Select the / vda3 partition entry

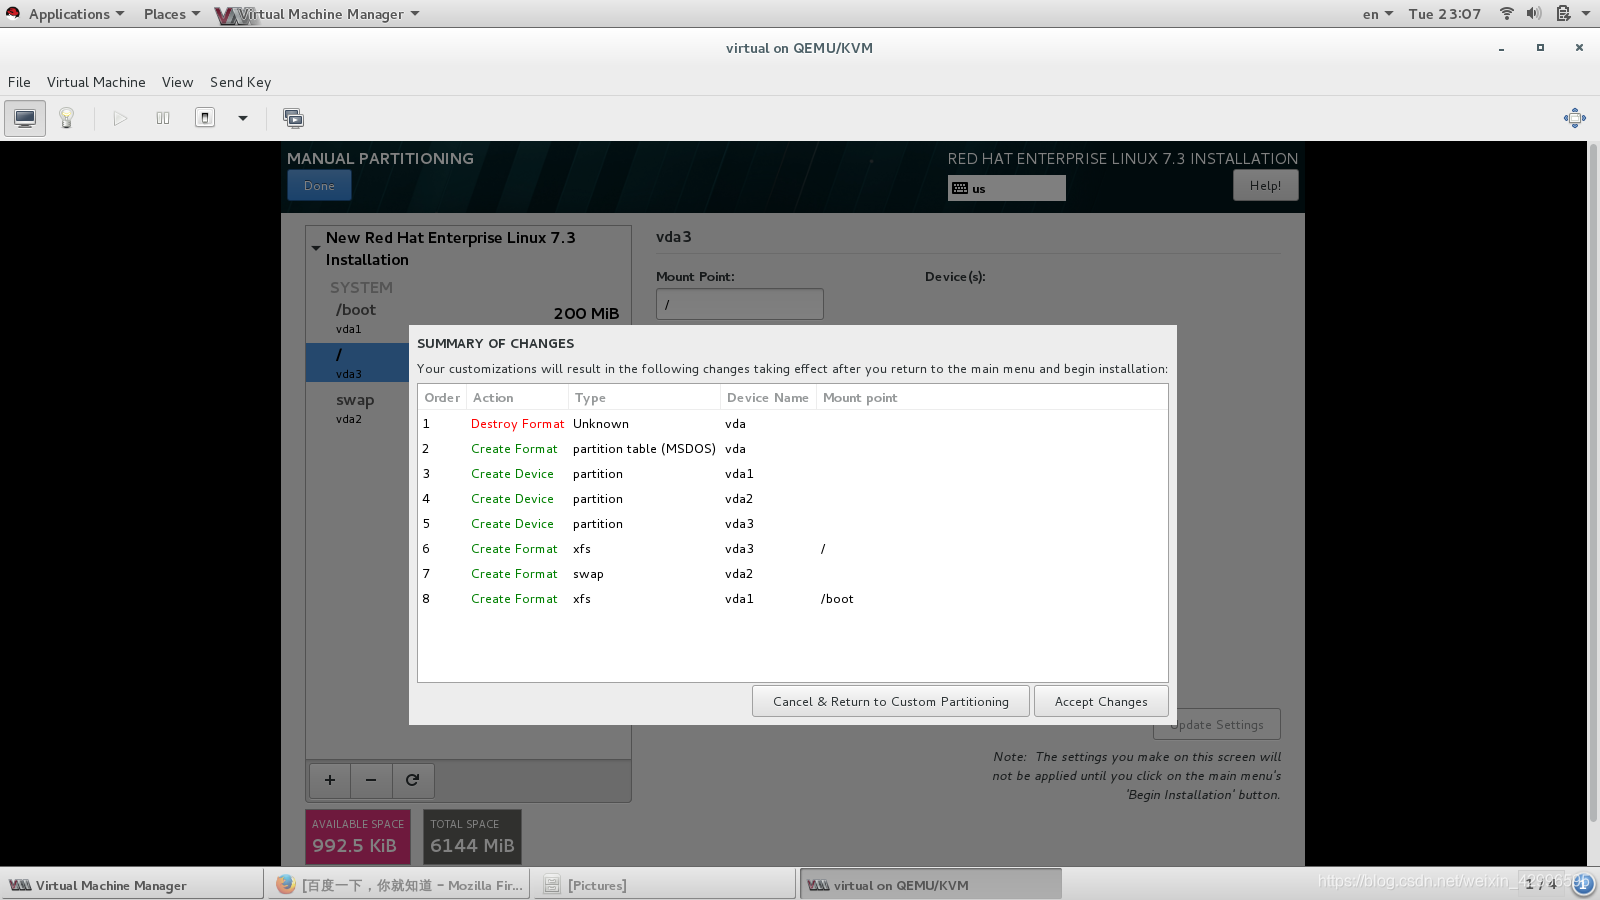(x=357, y=363)
